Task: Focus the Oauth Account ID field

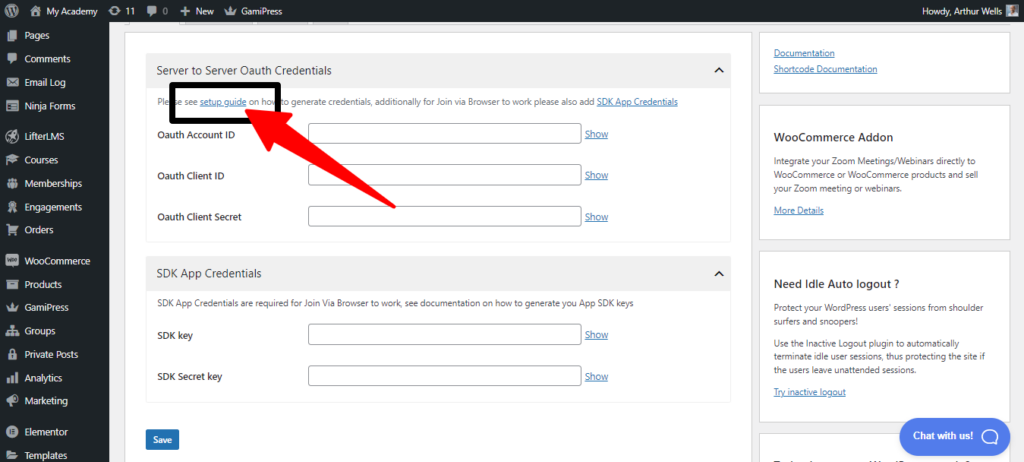Action: tap(445, 133)
